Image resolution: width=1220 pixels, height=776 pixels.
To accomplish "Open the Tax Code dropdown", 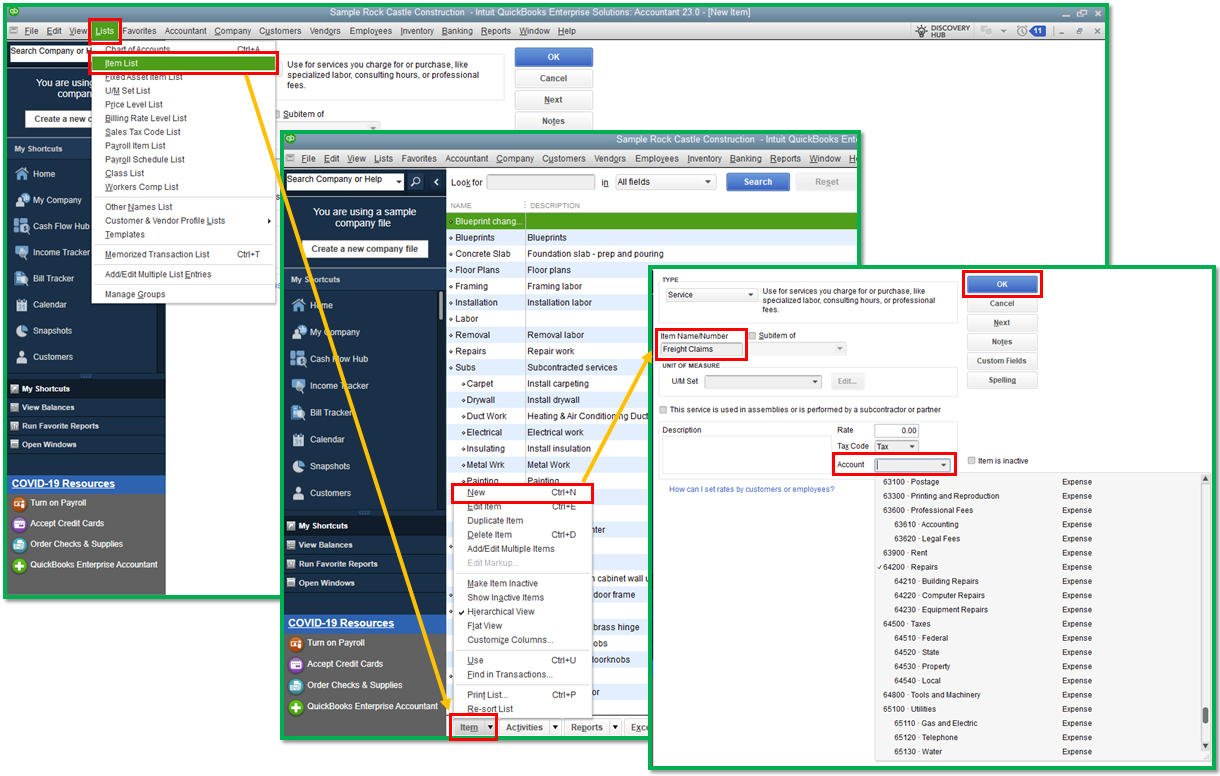I will point(896,447).
